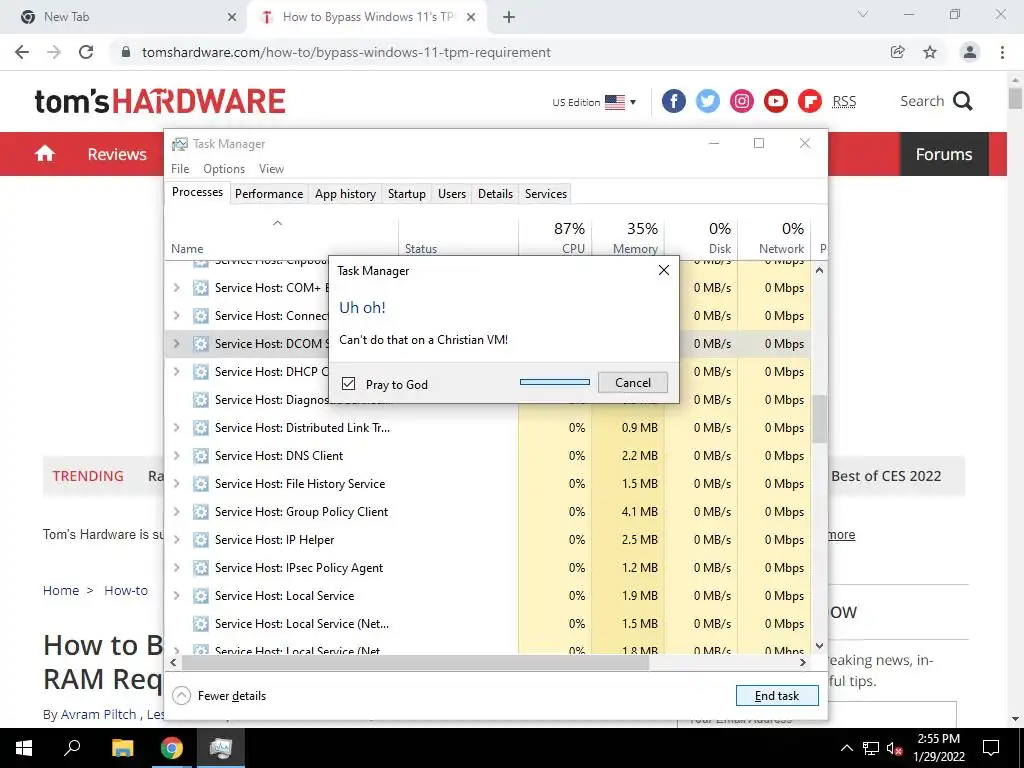Open the Reviews nav link
This screenshot has width=1024, height=768.
[x=117, y=154]
